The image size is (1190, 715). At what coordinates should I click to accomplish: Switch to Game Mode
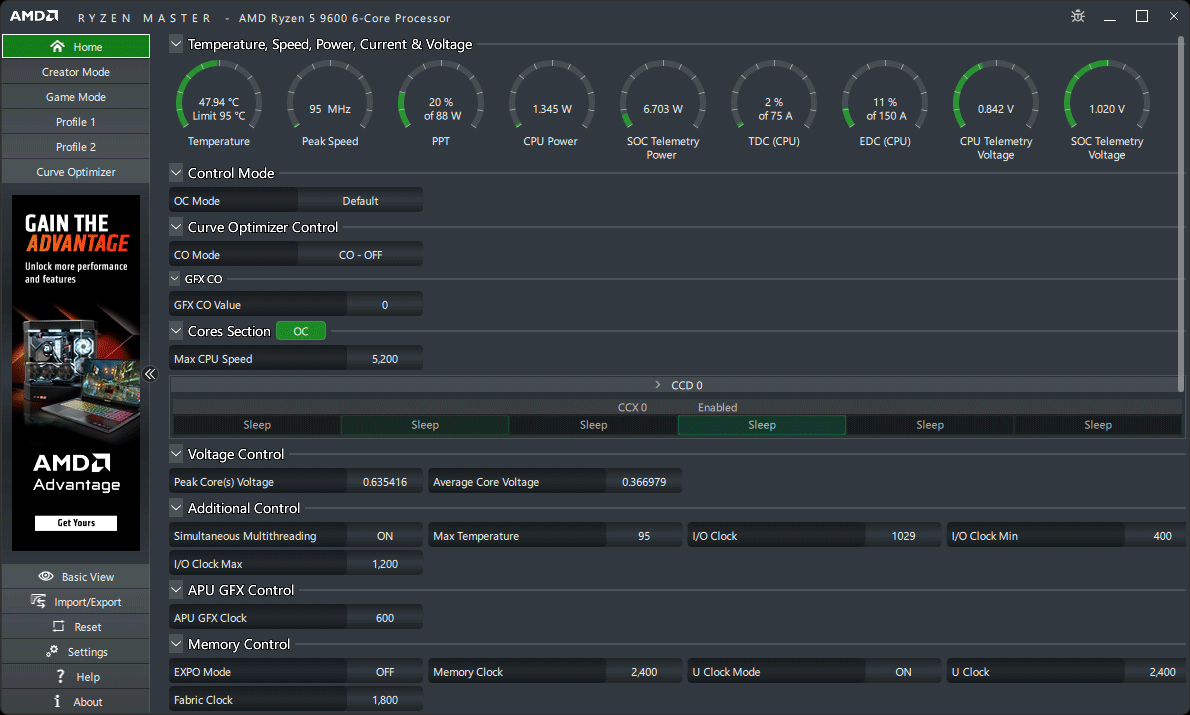(76, 96)
